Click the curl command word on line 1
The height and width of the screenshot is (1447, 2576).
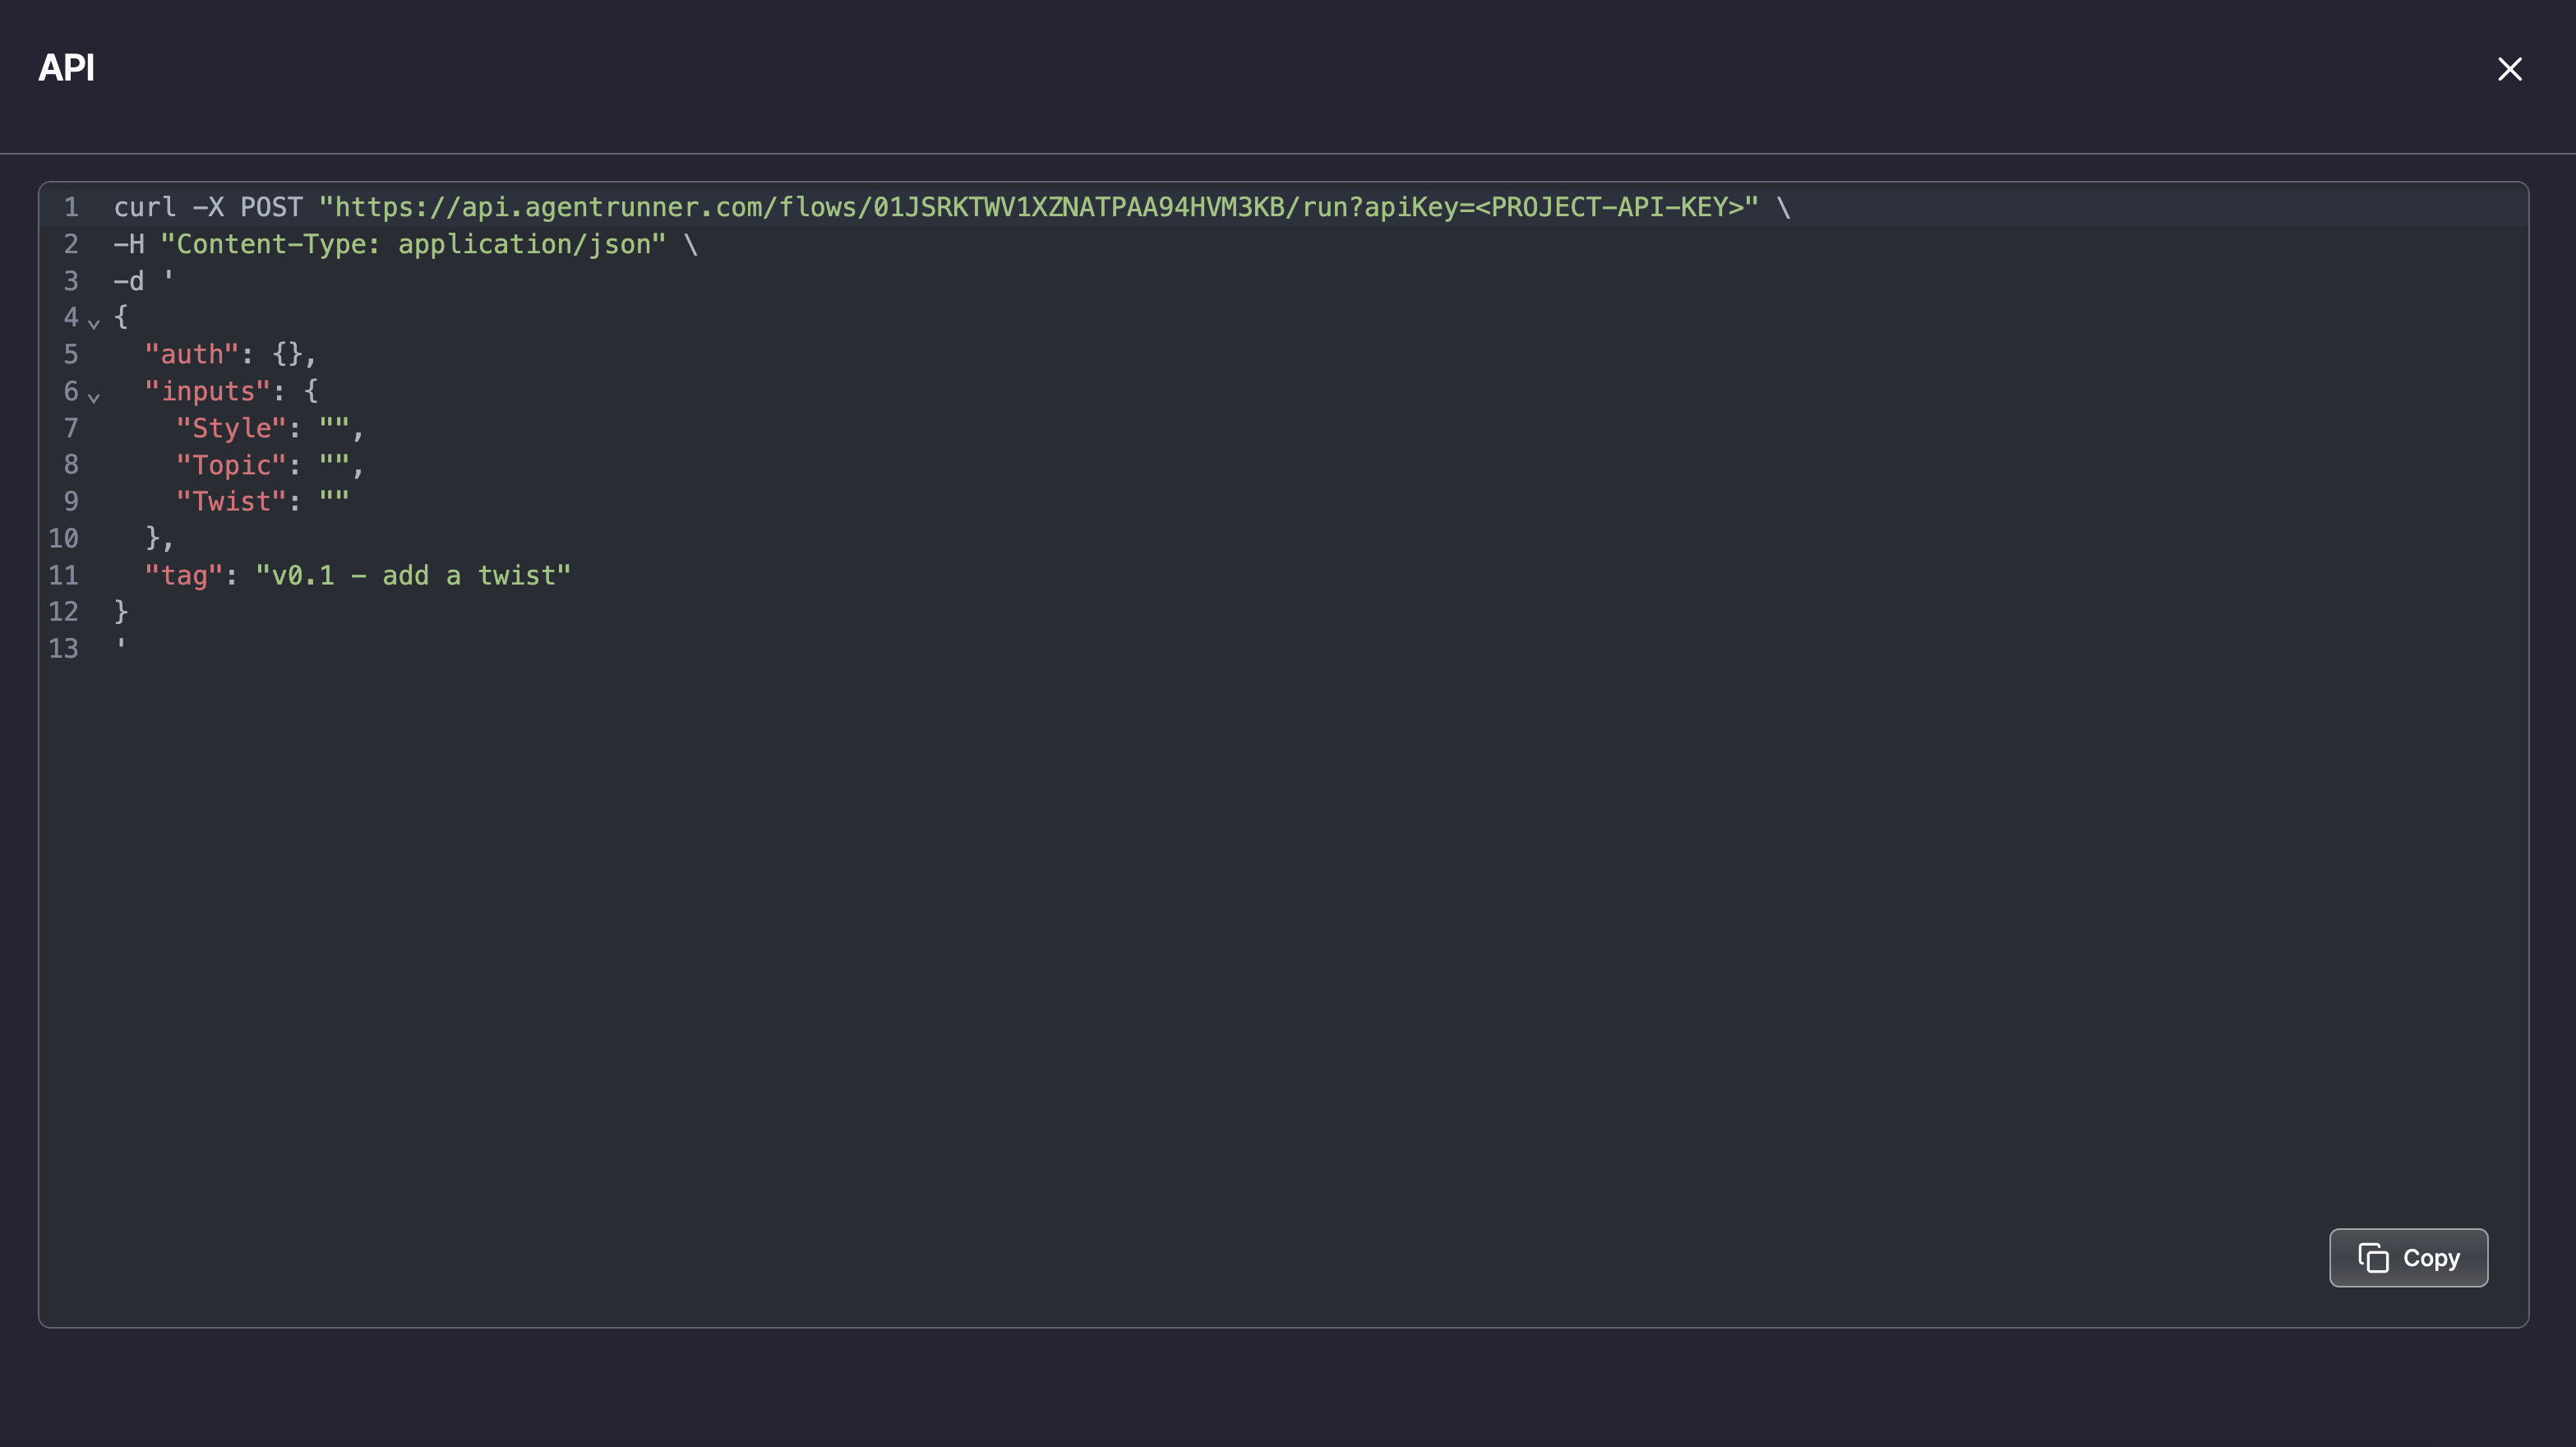(x=145, y=207)
